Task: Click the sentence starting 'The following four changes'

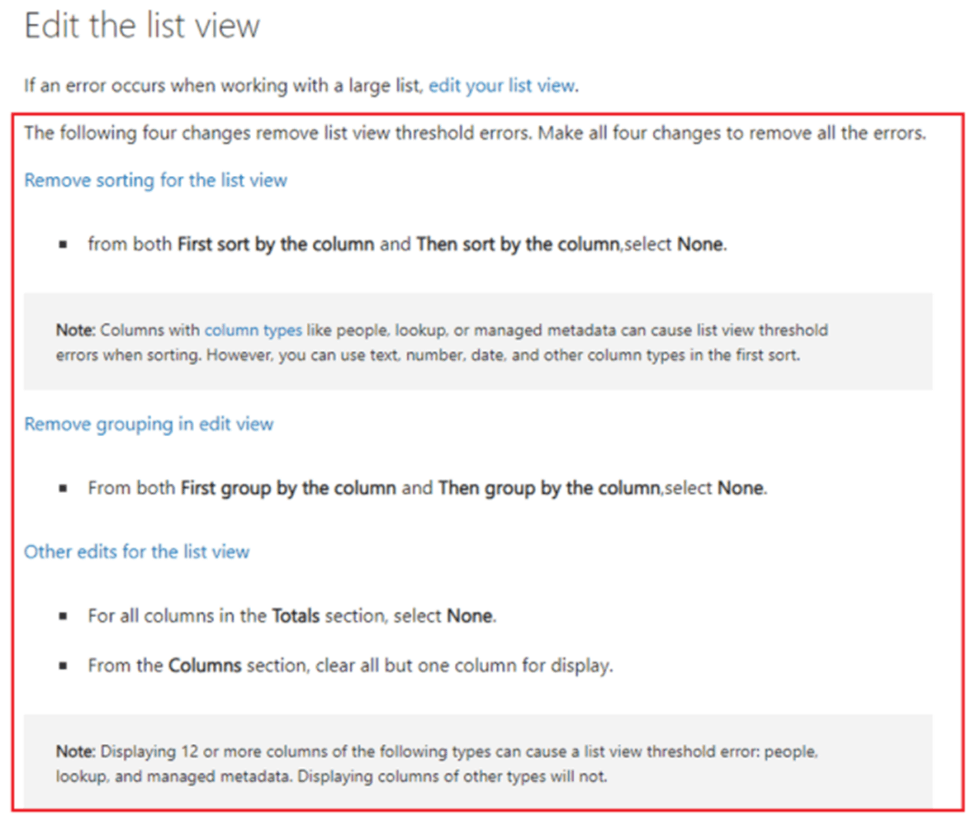Action: coord(475,133)
